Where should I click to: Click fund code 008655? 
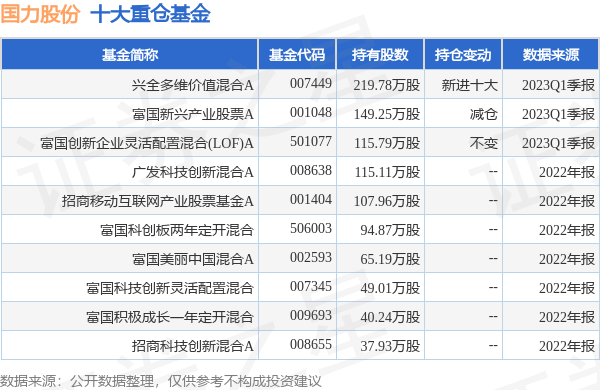(311, 345)
